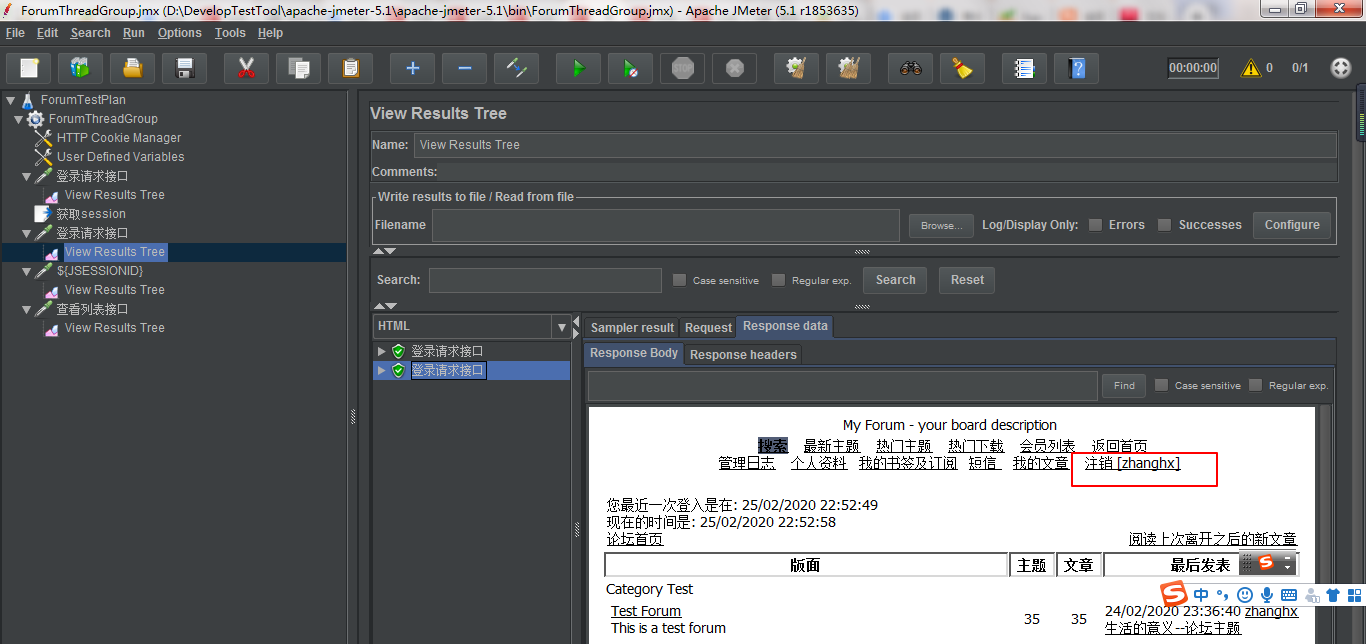Click the remote engines globe icon

[1341, 68]
